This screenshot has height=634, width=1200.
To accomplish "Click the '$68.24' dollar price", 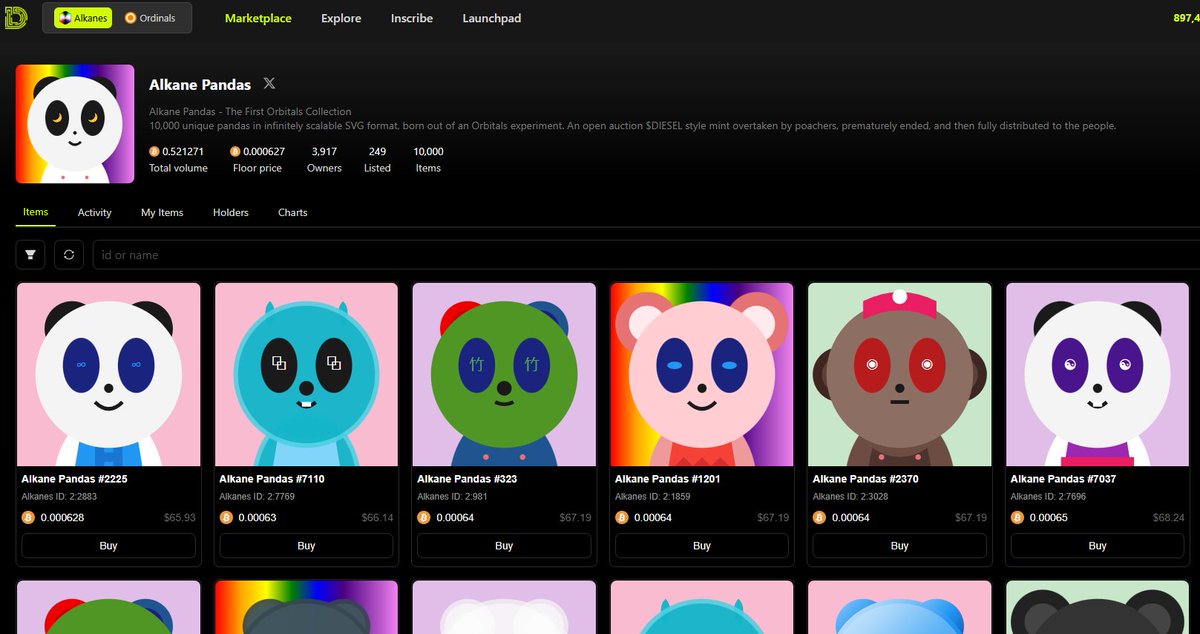I will pos(1169,518).
